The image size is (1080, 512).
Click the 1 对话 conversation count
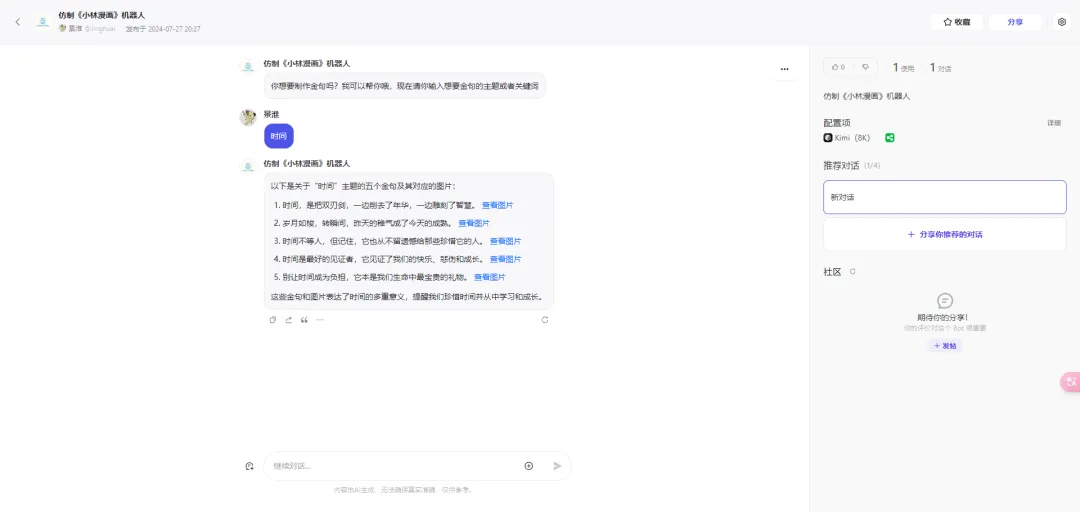(x=941, y=68)
